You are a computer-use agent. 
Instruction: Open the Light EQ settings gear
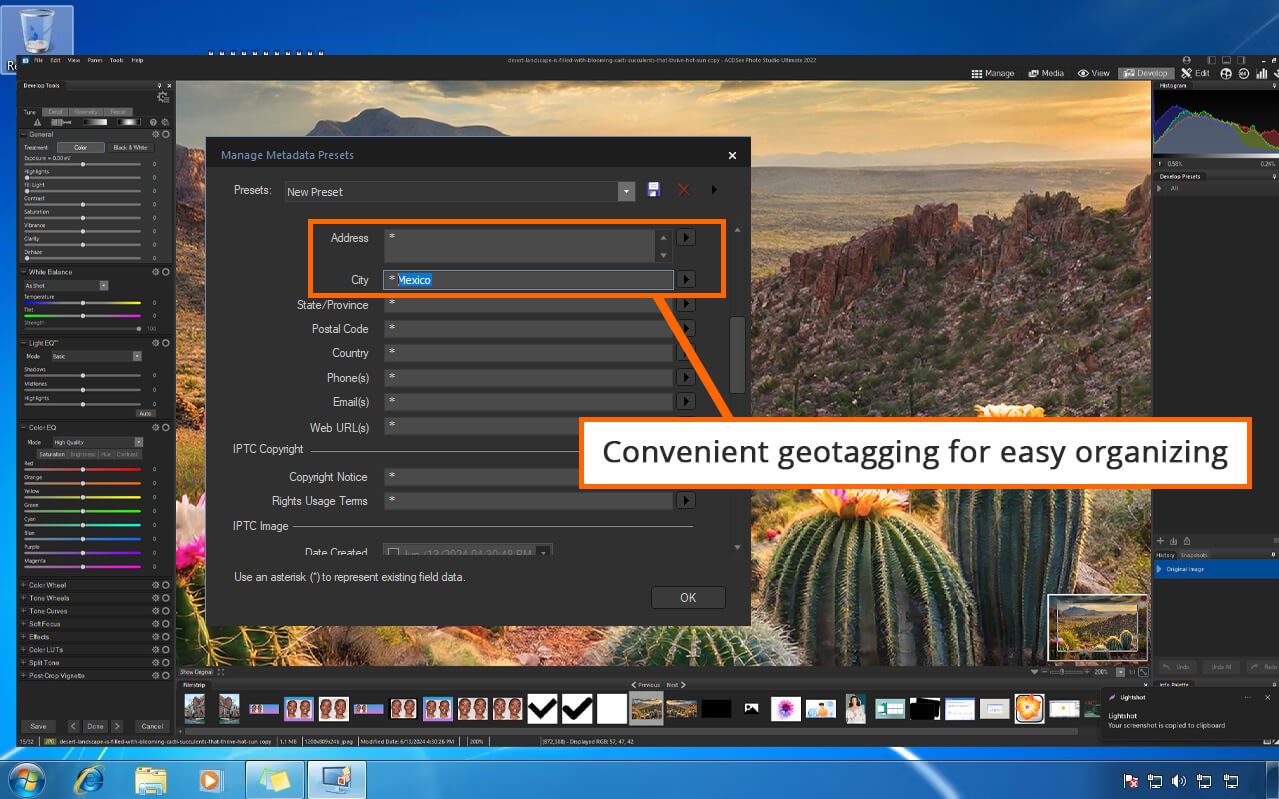click(155, 343)
